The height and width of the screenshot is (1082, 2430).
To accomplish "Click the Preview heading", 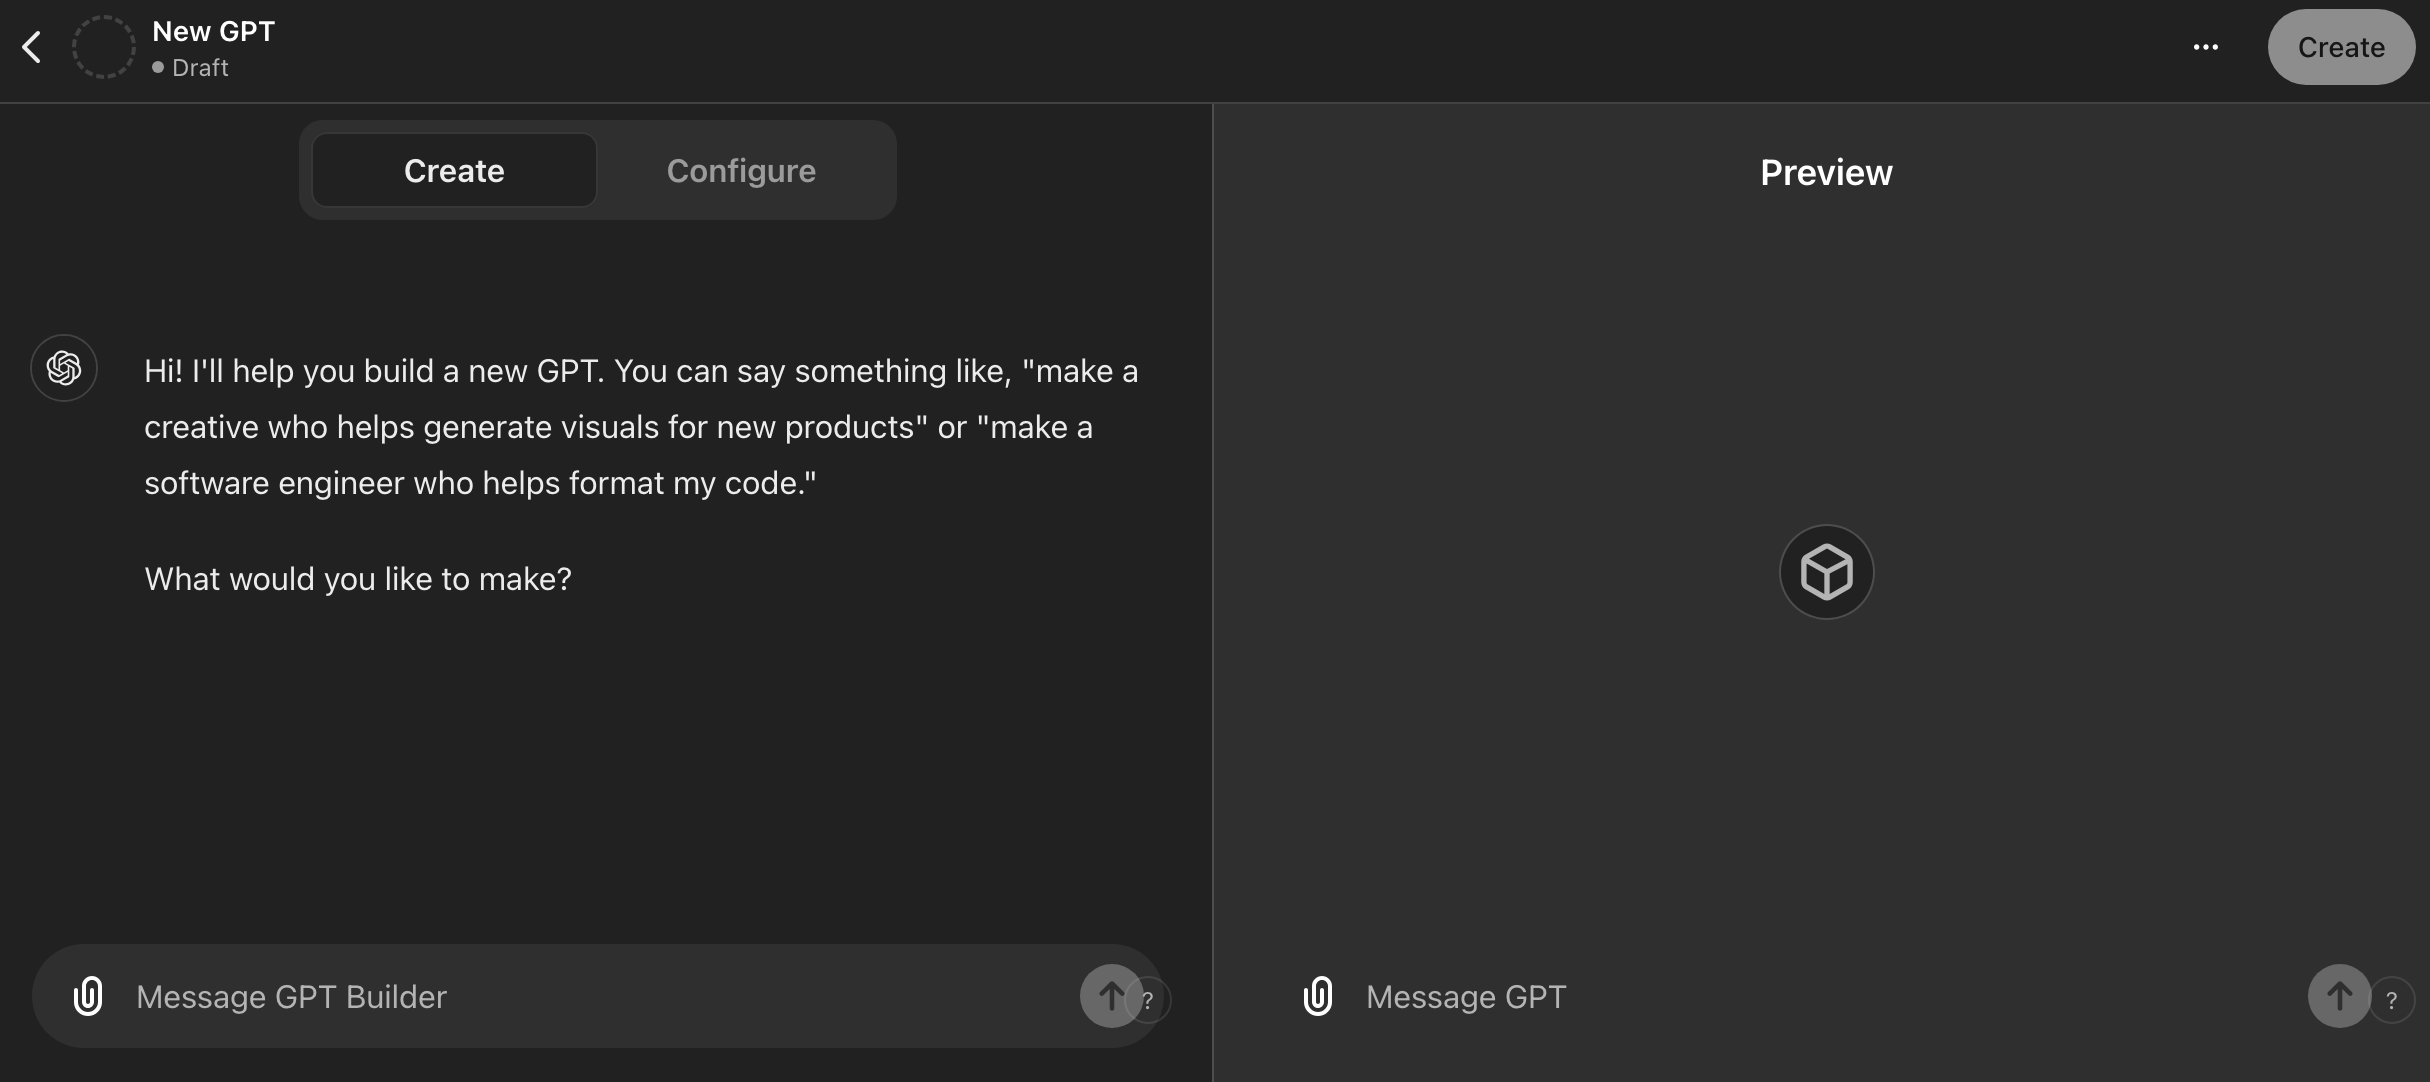I will point(1826,173).
